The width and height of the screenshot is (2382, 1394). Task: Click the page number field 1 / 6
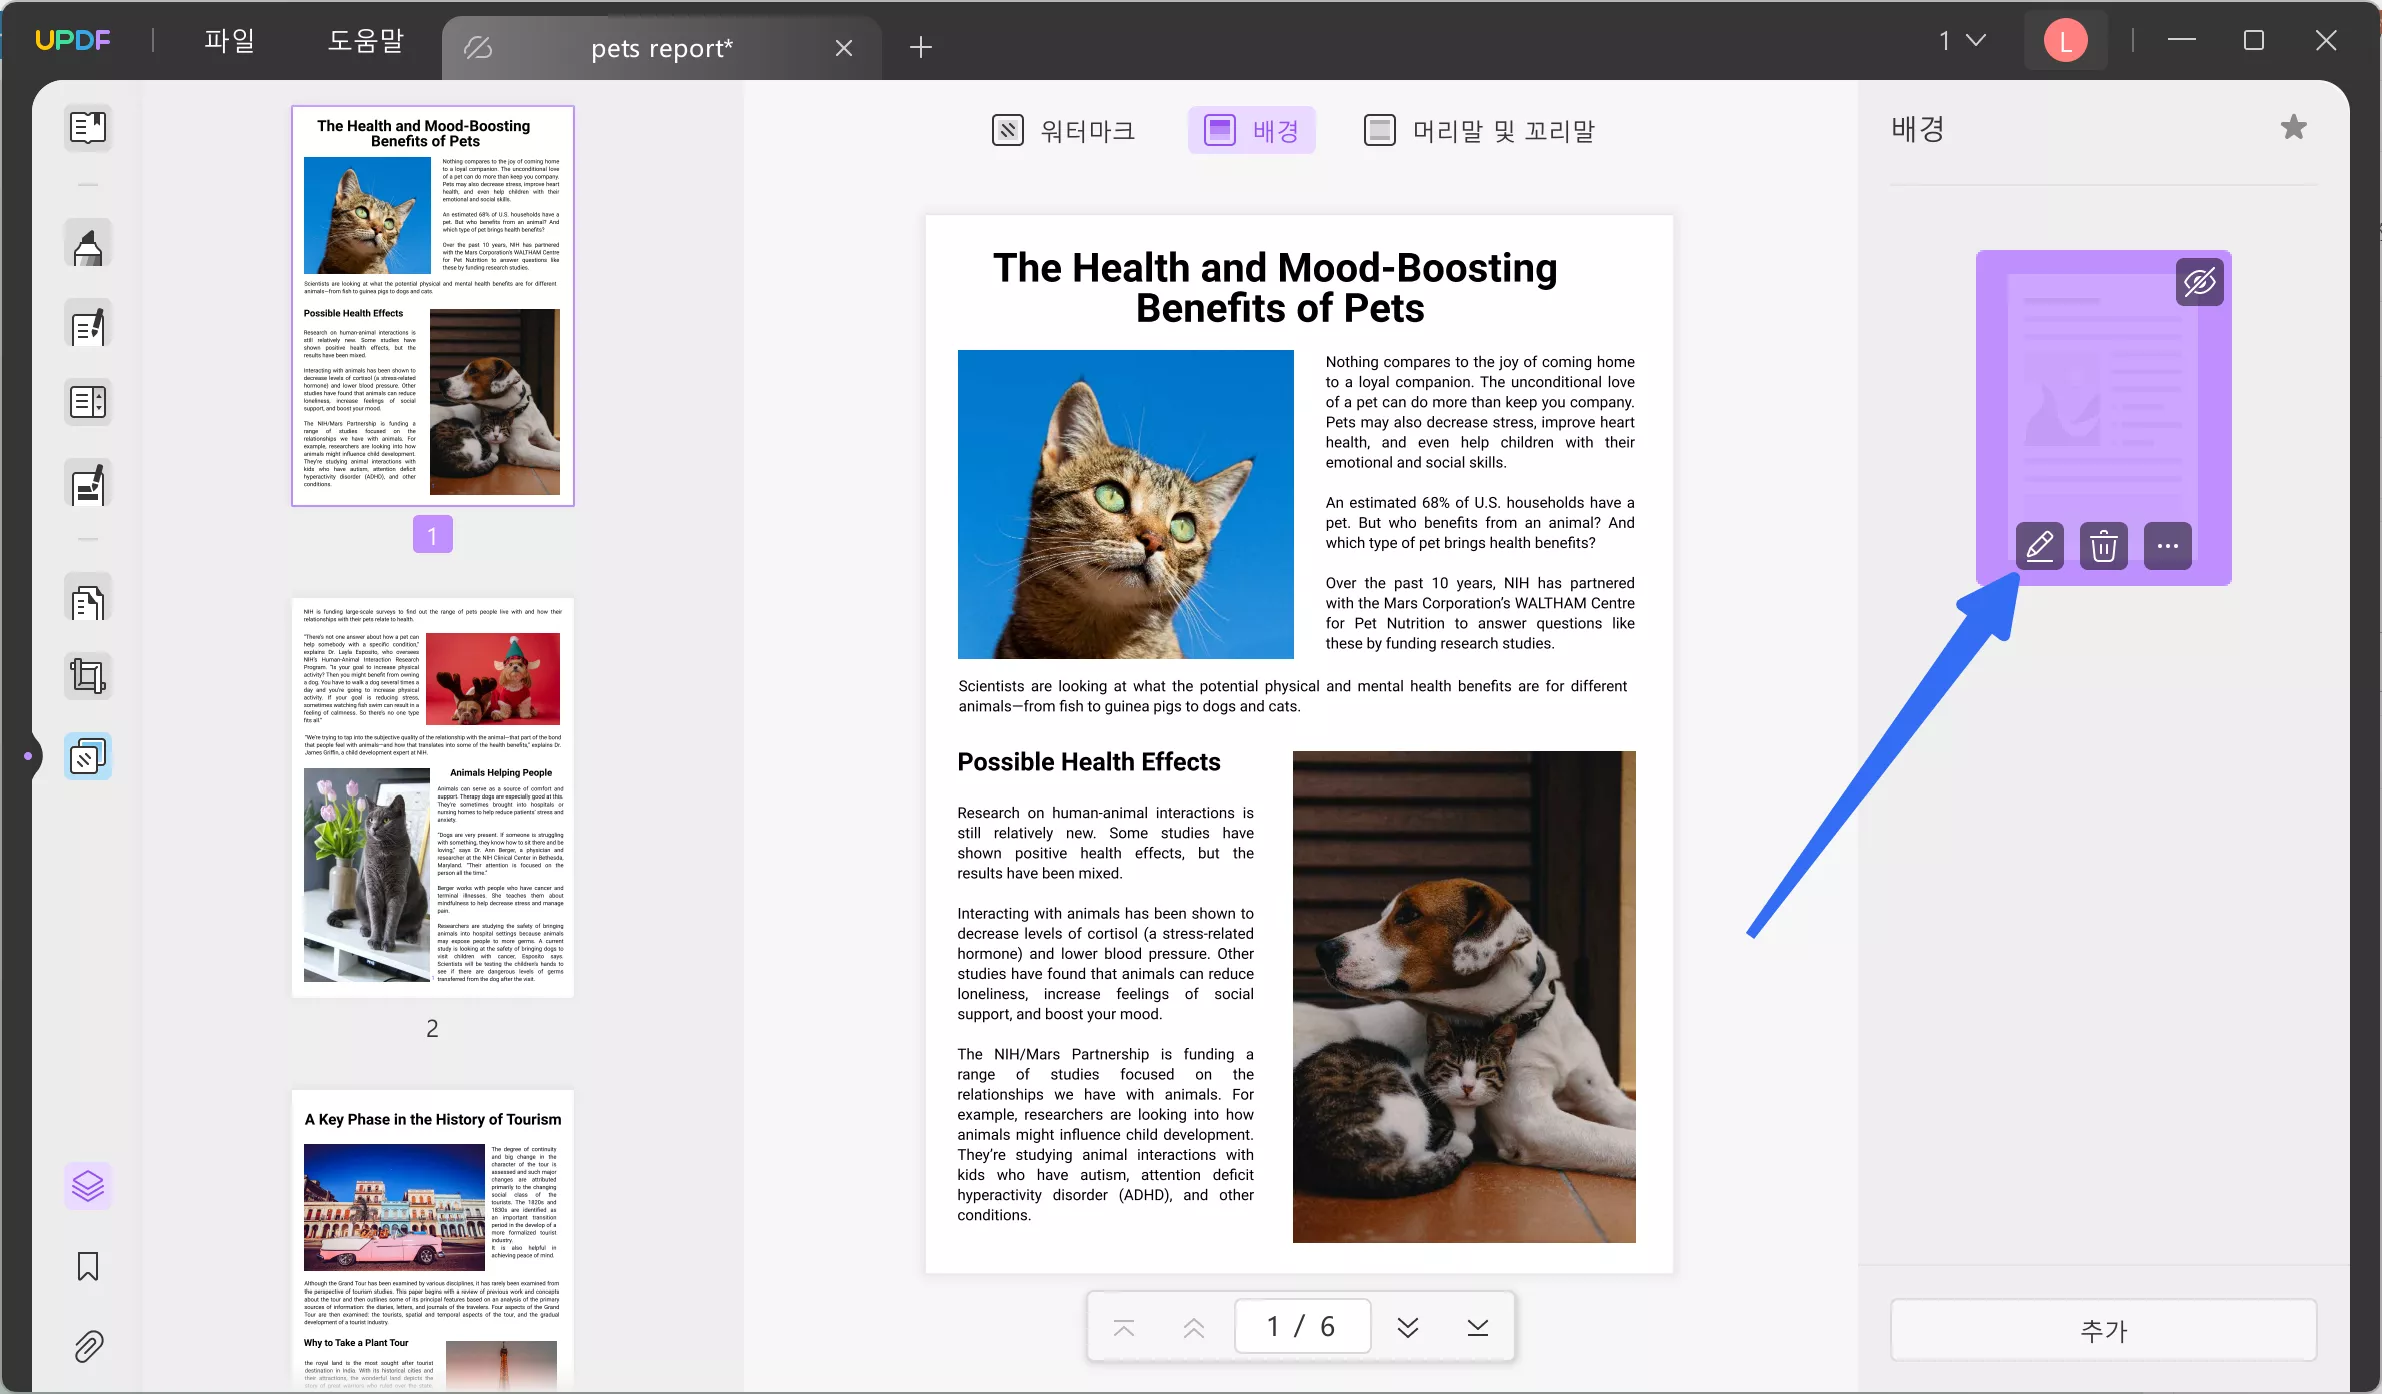pyautogui.click(x=1302, y=1327)
